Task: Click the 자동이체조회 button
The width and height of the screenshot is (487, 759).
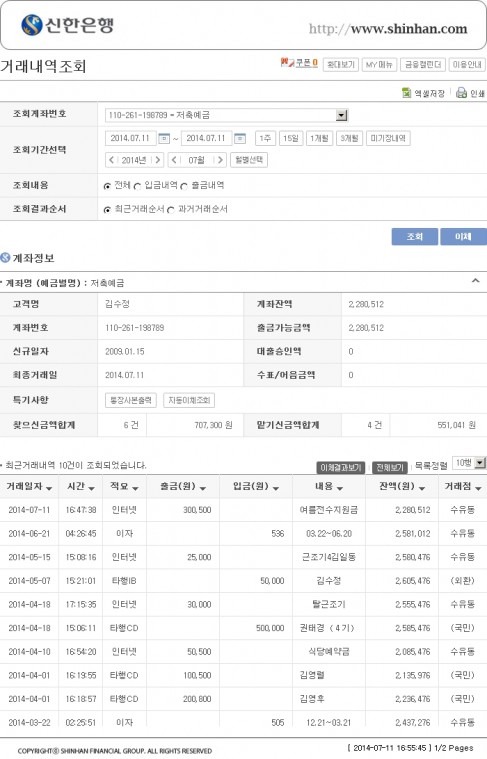Action: 189,400
